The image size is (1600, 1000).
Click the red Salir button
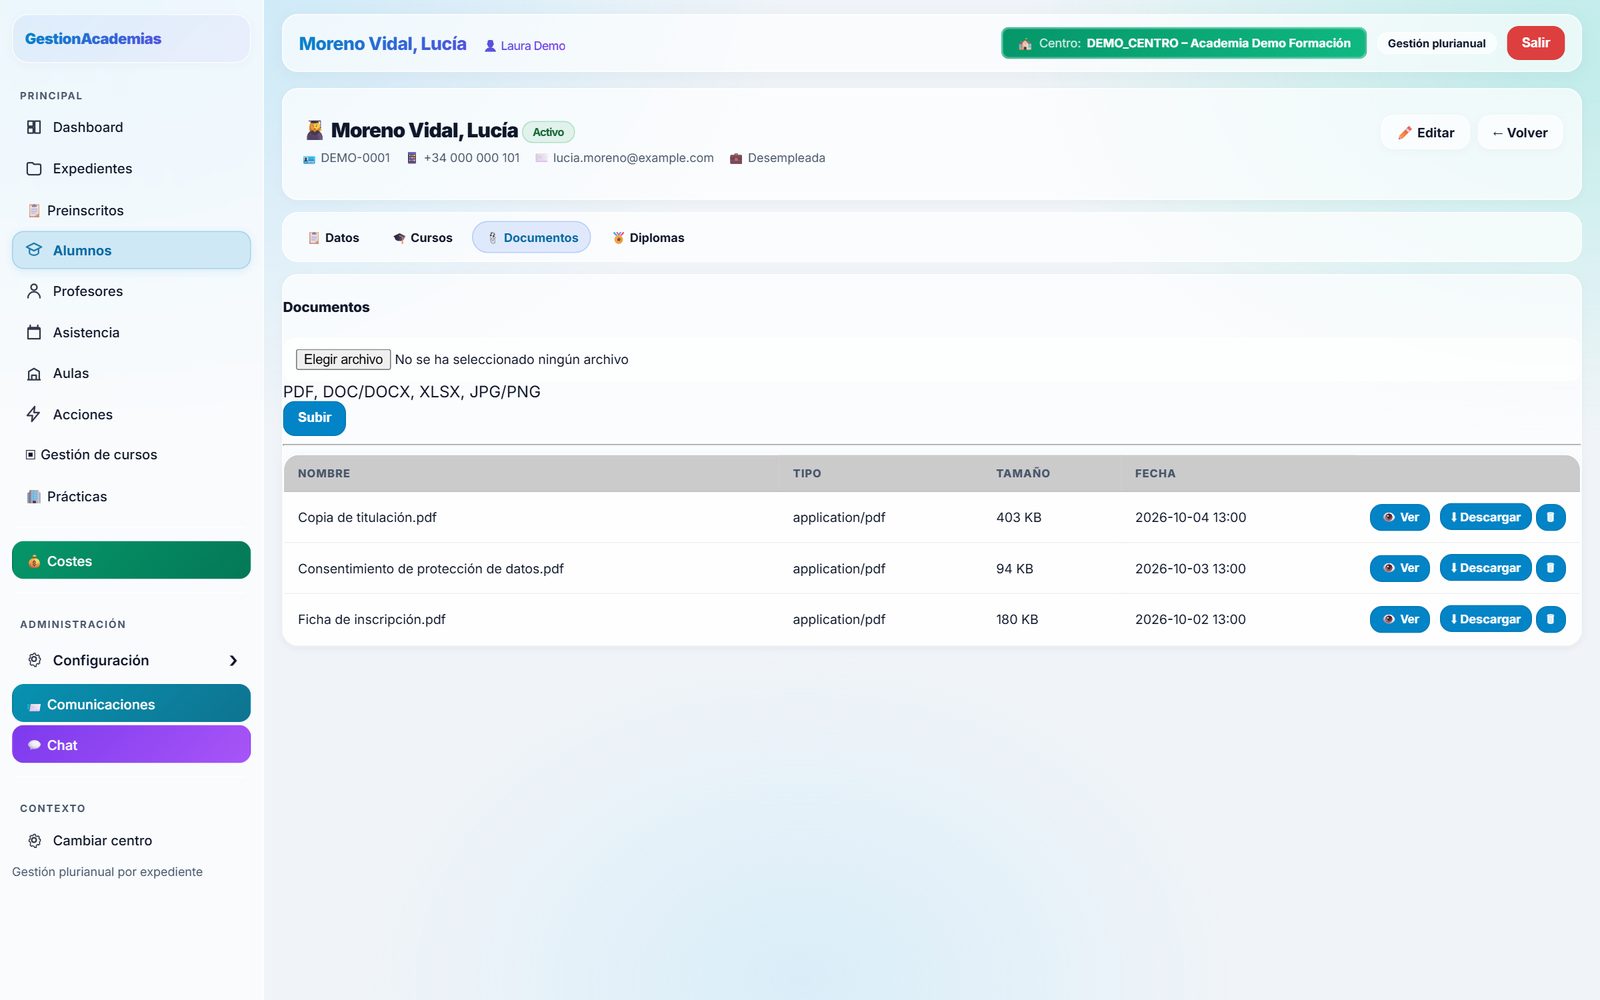(1536, 43)
